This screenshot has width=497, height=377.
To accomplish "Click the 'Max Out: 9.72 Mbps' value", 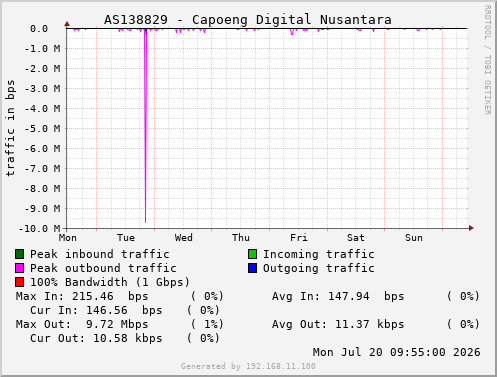I will tap(82, 324).
